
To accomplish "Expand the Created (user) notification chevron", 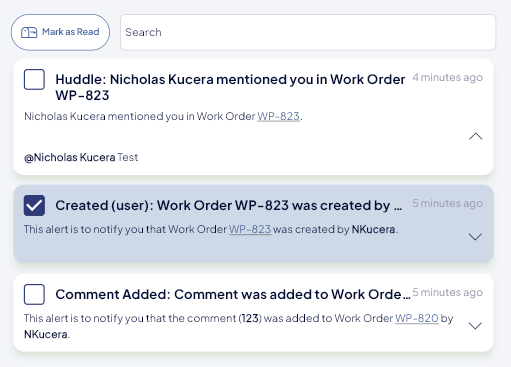I will (x=475, y=237).
